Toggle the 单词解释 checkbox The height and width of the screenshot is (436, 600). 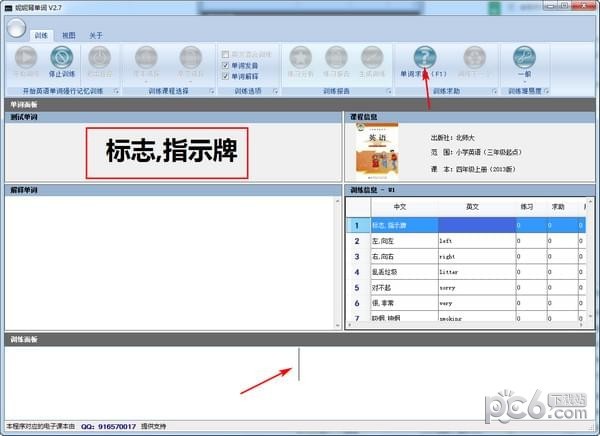225,77
